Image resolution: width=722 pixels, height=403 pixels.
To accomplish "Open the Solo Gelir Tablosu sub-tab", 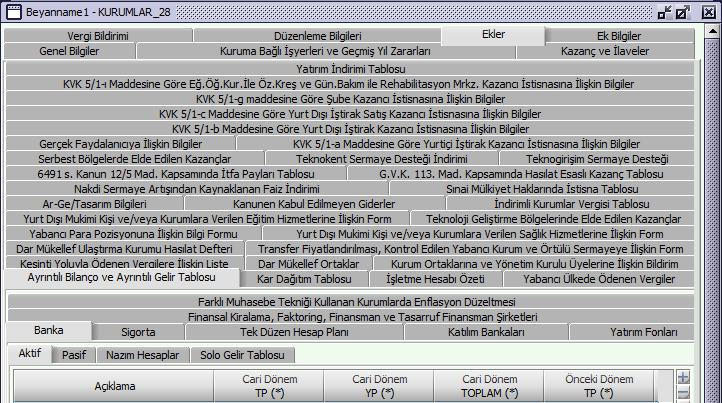I will 242,355.
